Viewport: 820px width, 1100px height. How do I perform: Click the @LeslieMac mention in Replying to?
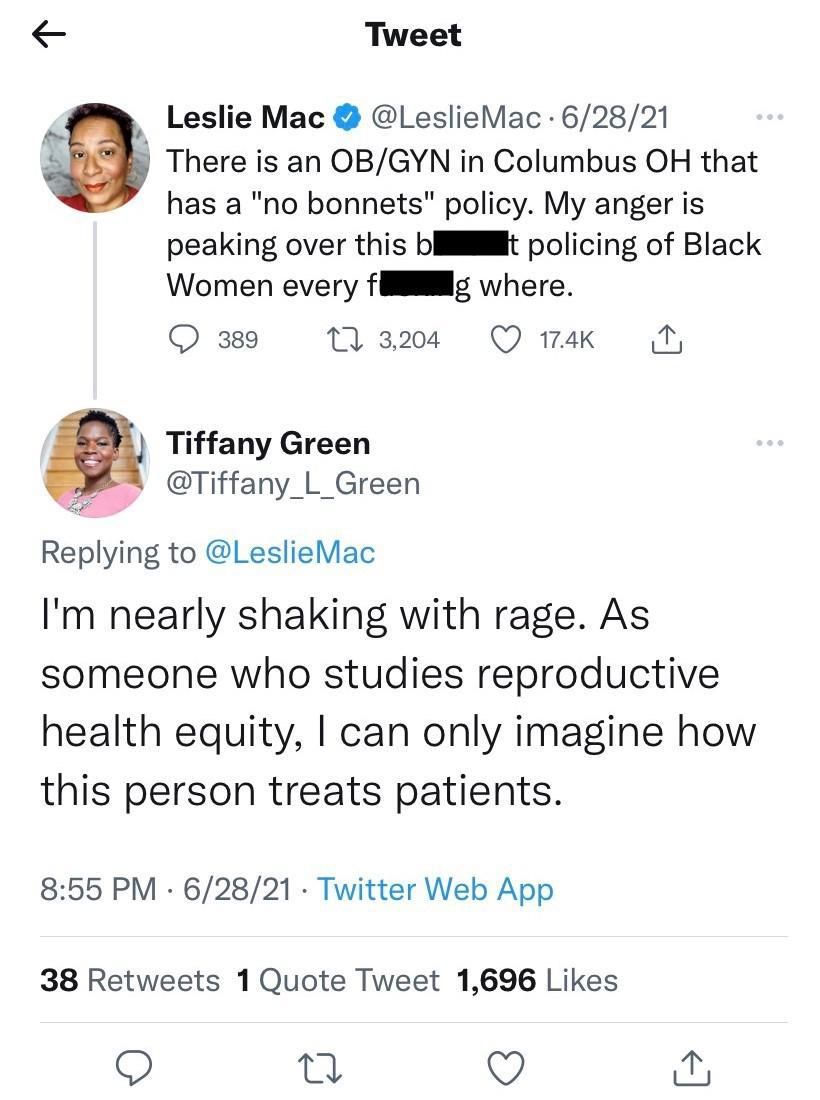click(289, 552)
